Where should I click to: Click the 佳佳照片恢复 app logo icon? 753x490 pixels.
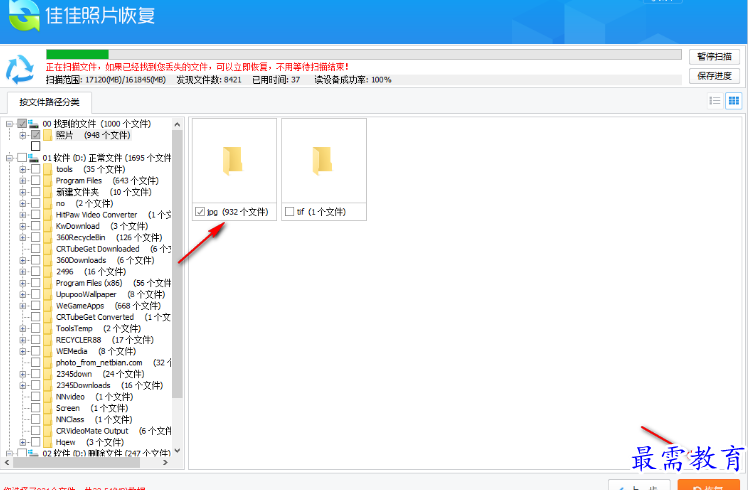tap(24, 14)
